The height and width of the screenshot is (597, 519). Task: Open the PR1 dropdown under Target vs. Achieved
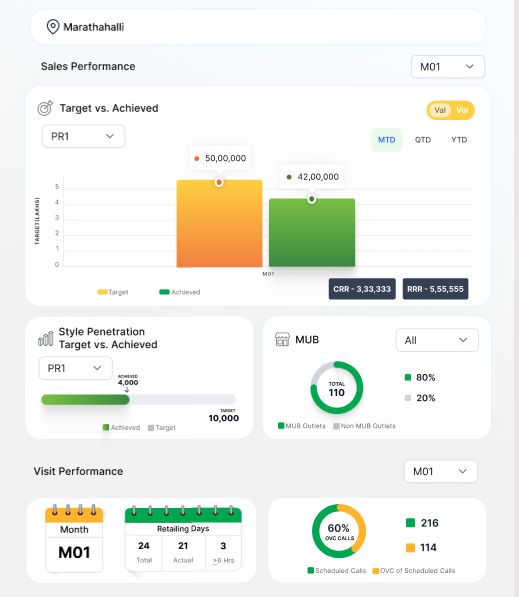point(83,136)
